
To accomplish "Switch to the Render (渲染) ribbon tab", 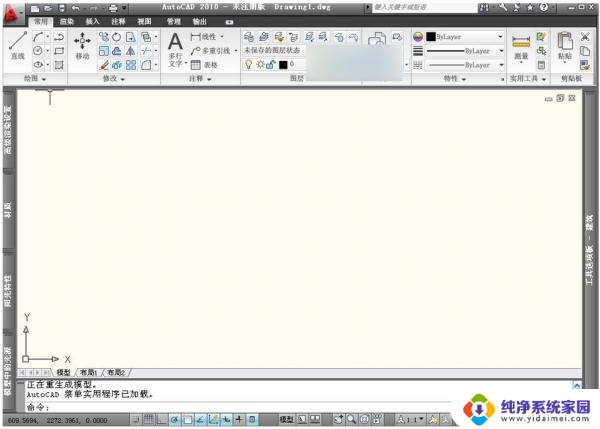I will (67, 21).
